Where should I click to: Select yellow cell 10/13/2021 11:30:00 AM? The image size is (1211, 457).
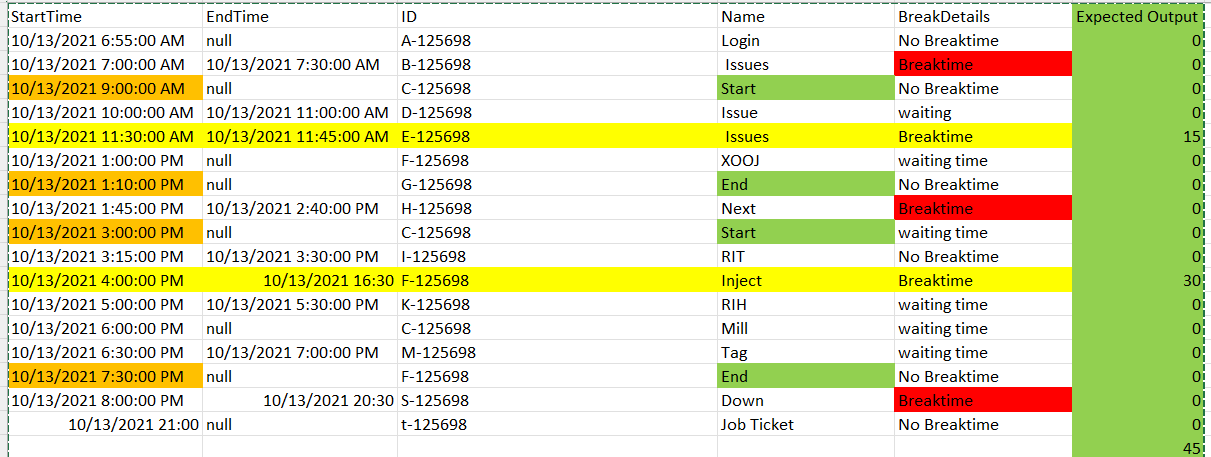(105, 137)
